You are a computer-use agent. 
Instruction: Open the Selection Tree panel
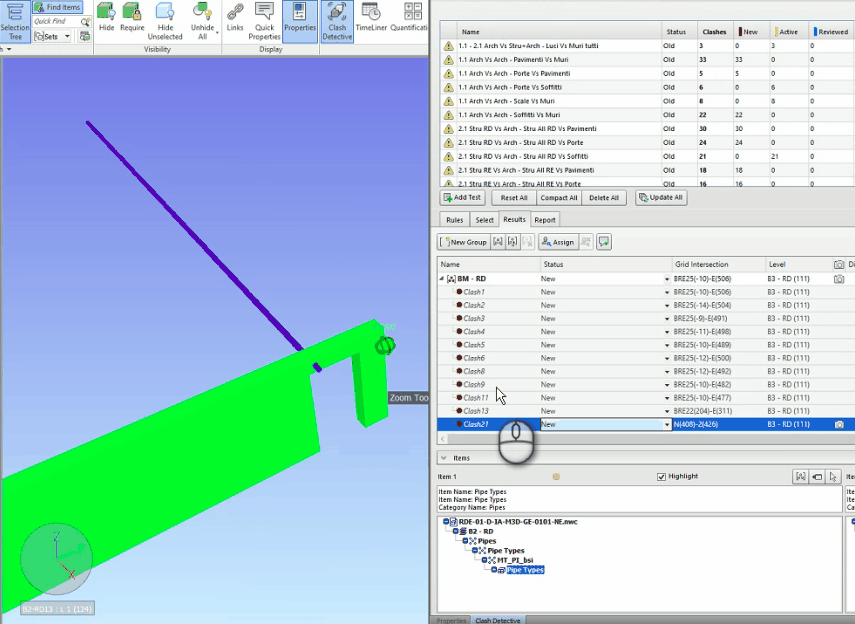click(x=15, y=20)
